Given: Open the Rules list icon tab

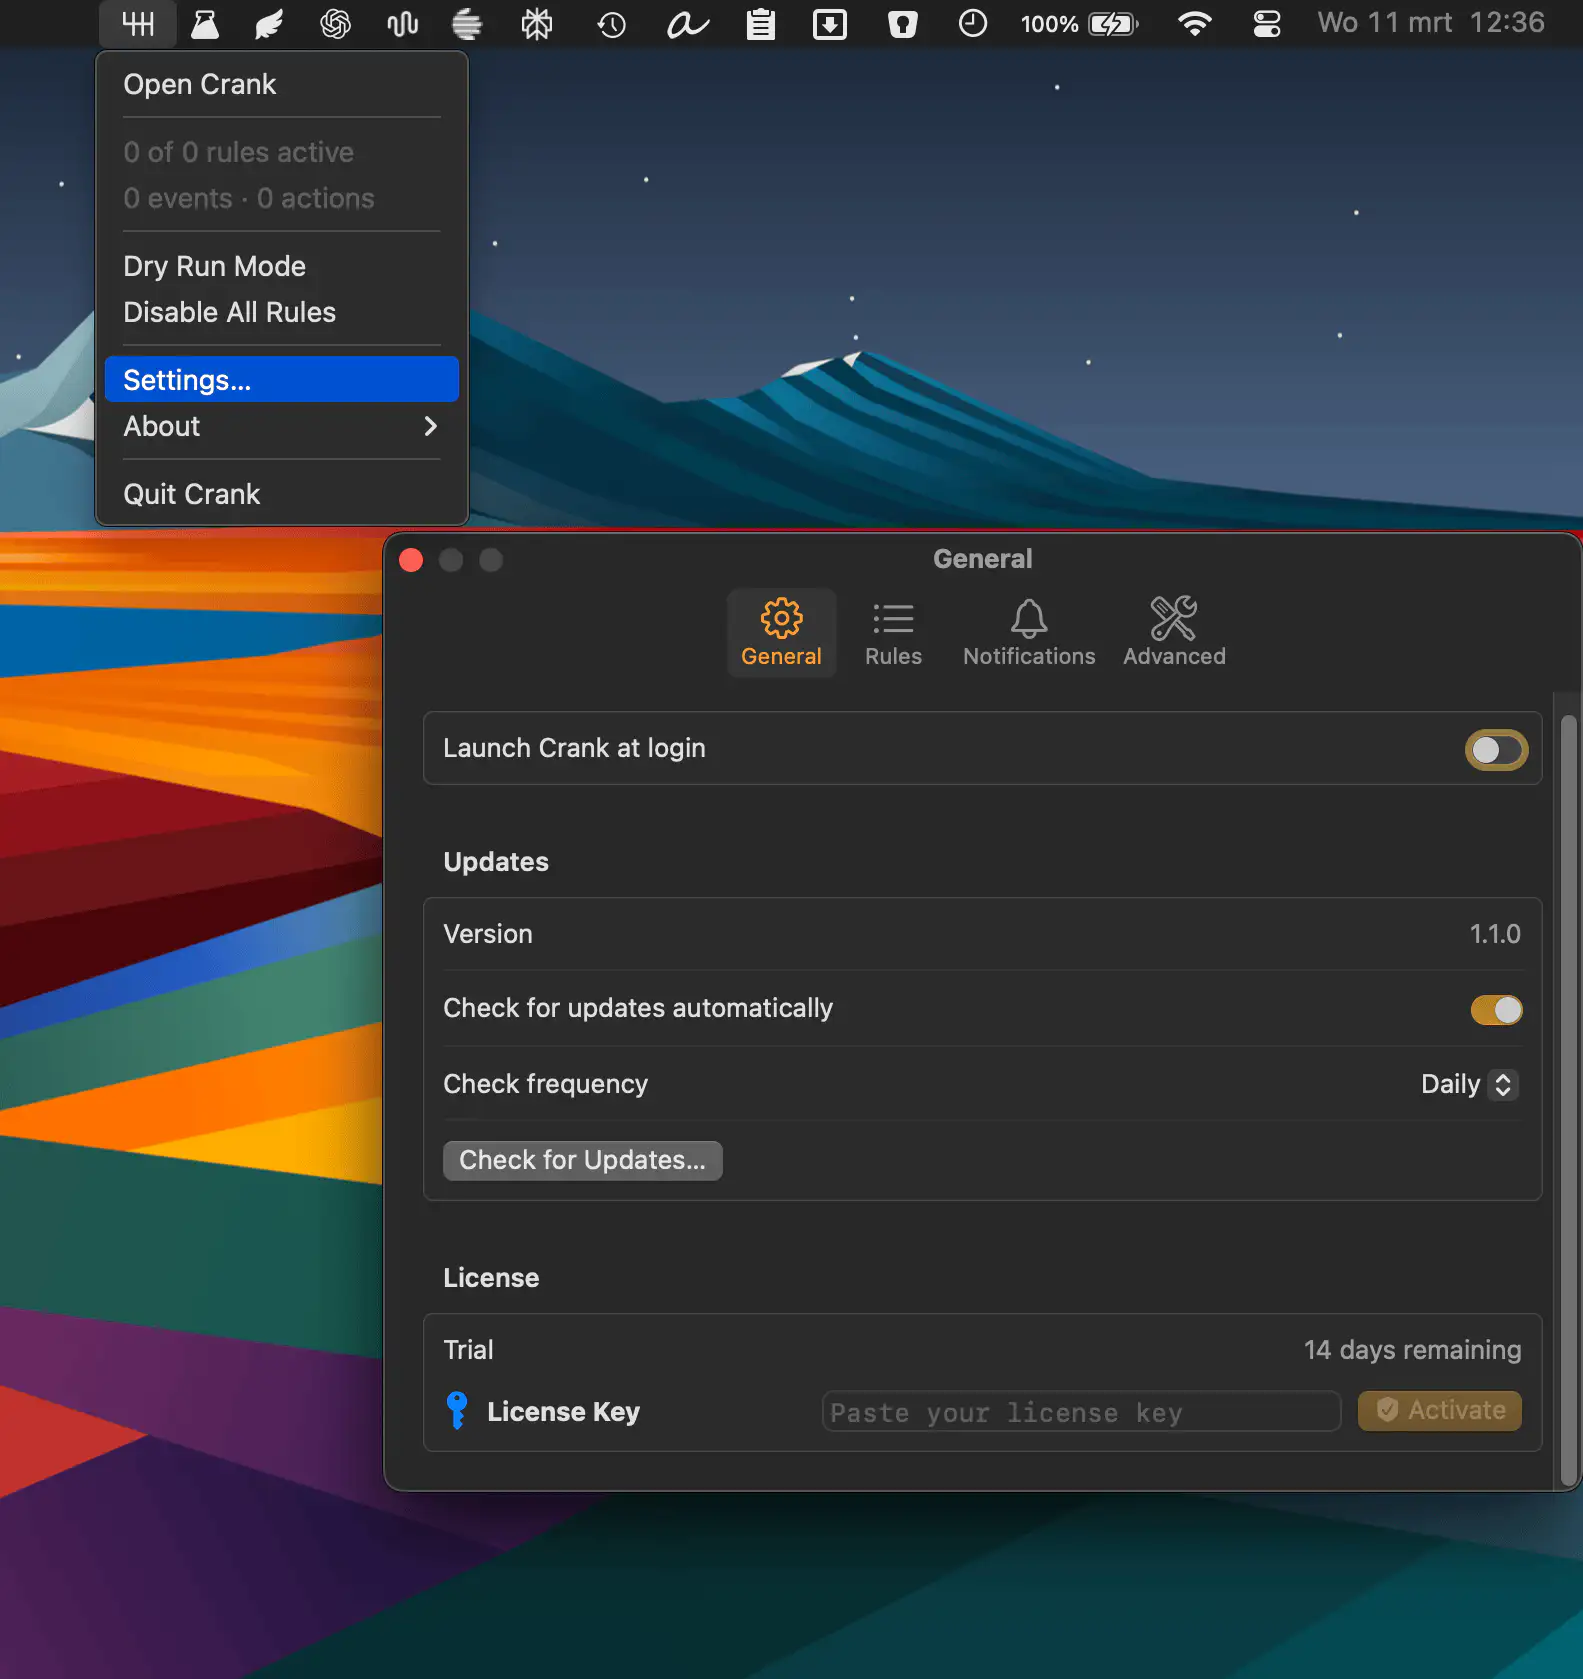Looking at the screenshot, I should [893, 632].
